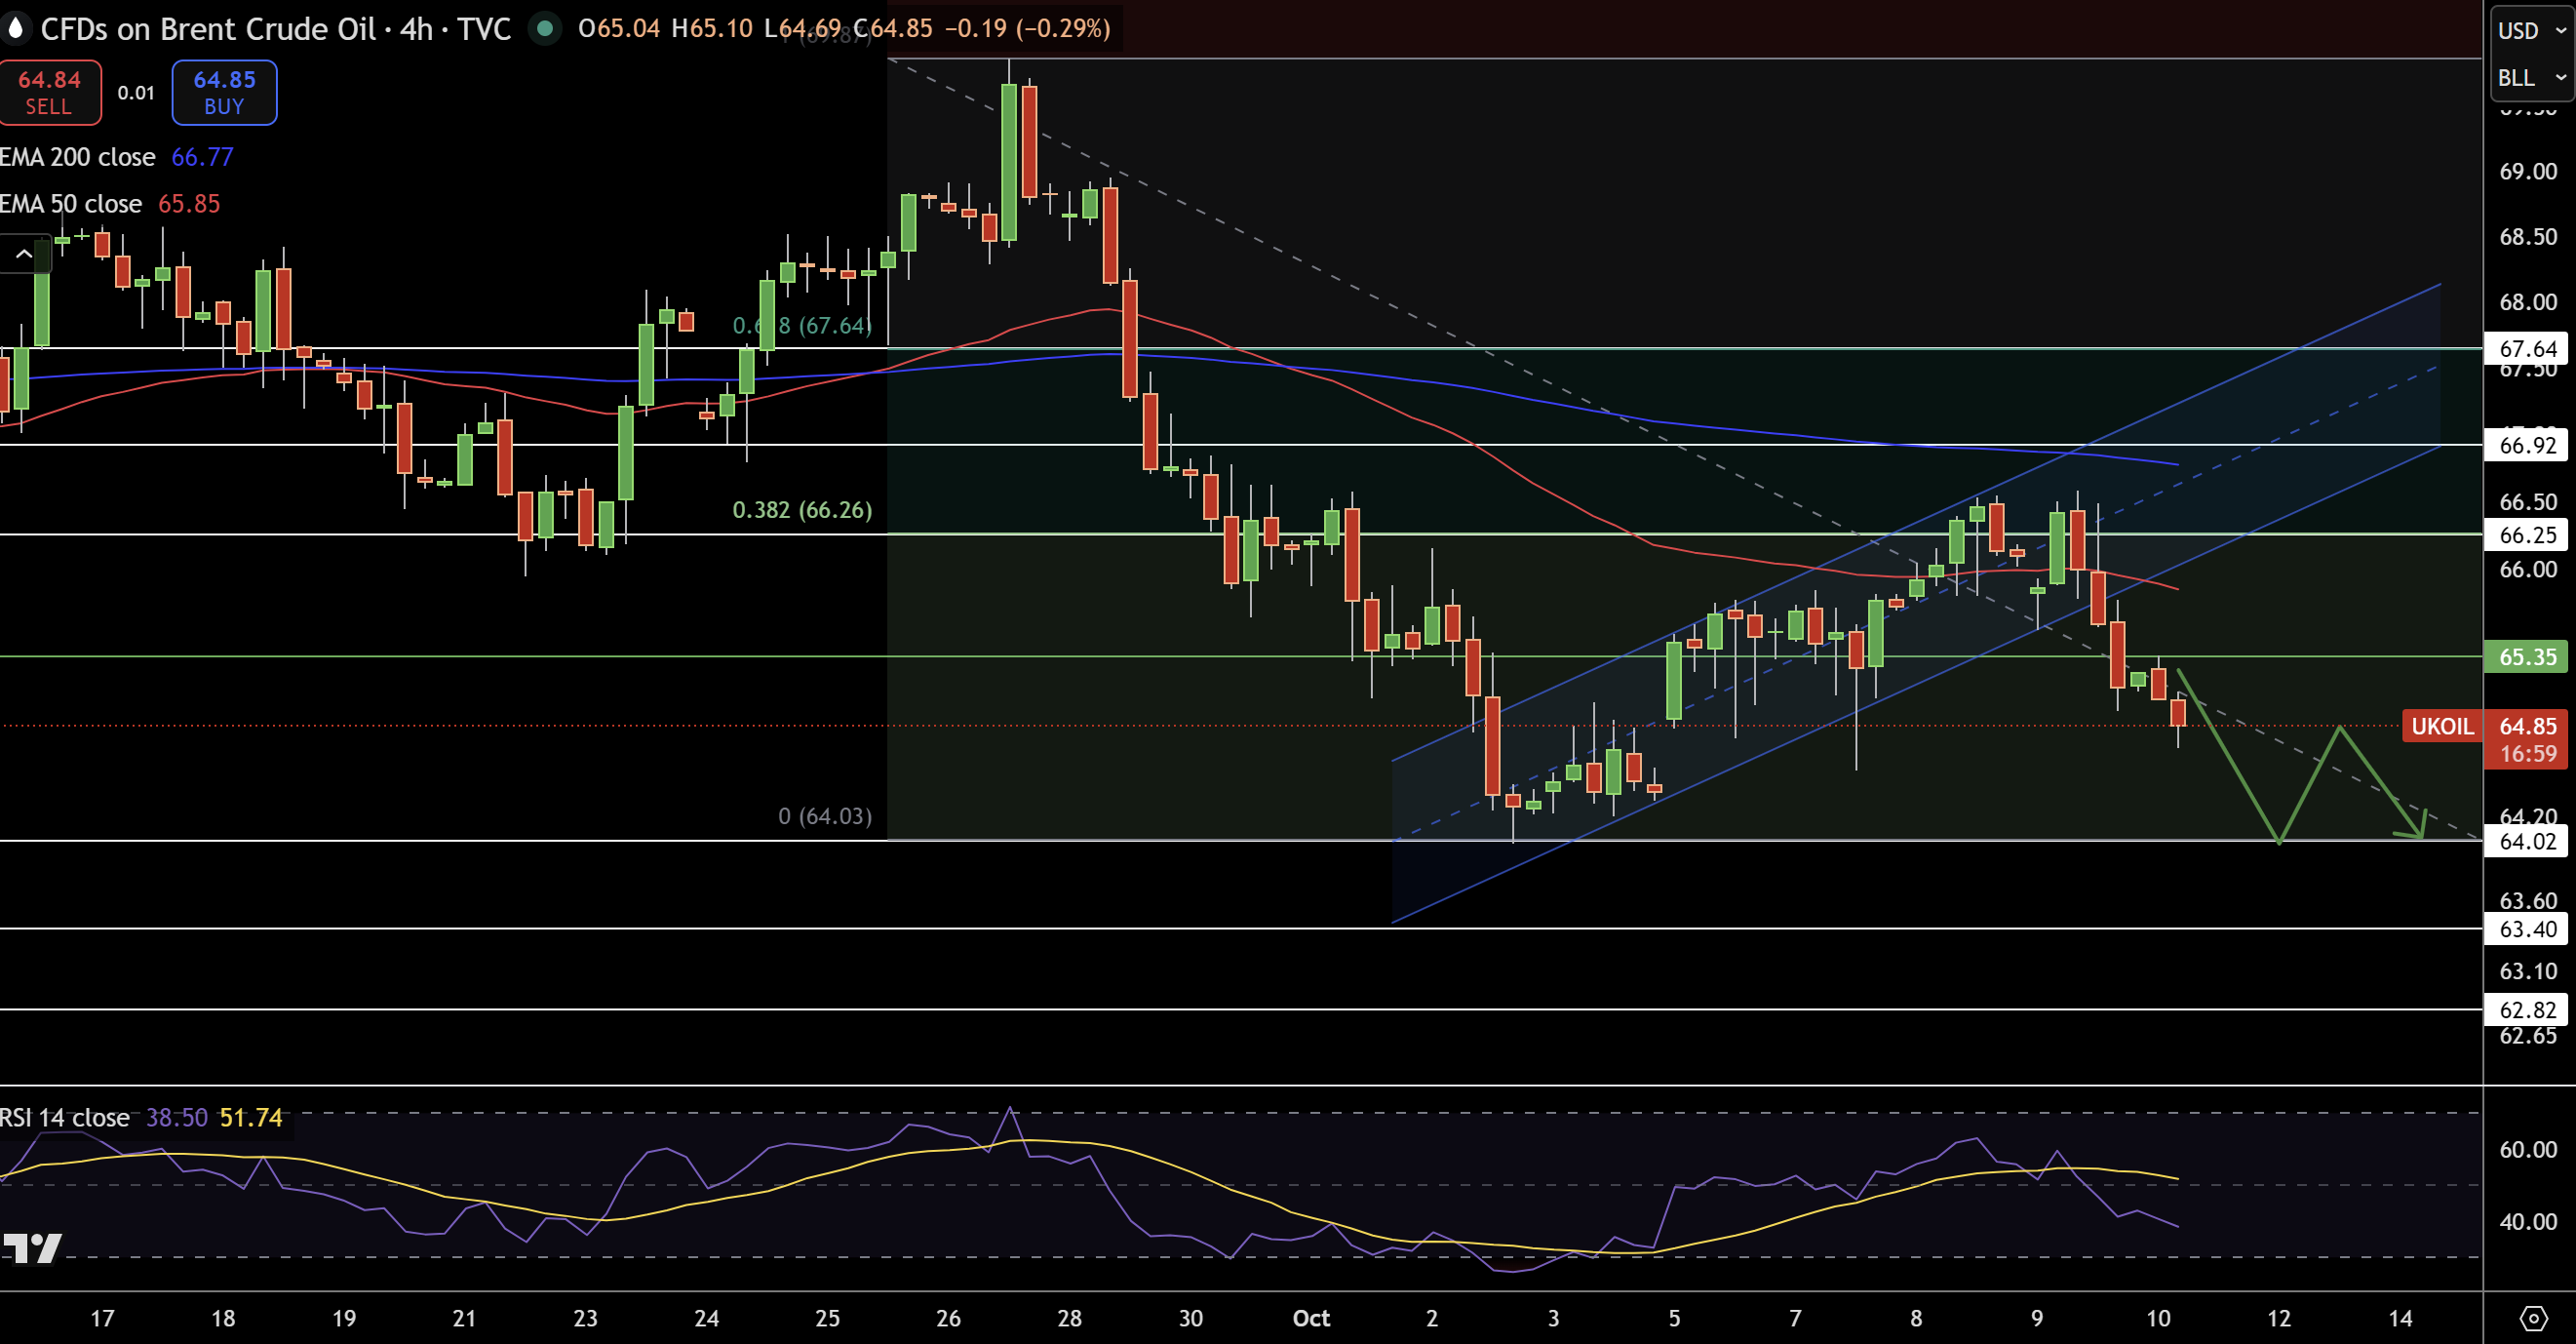Viewport: 2576px width, 1344px height.
Task: Open the USD currency dropdown
Action: point(2530,30)
